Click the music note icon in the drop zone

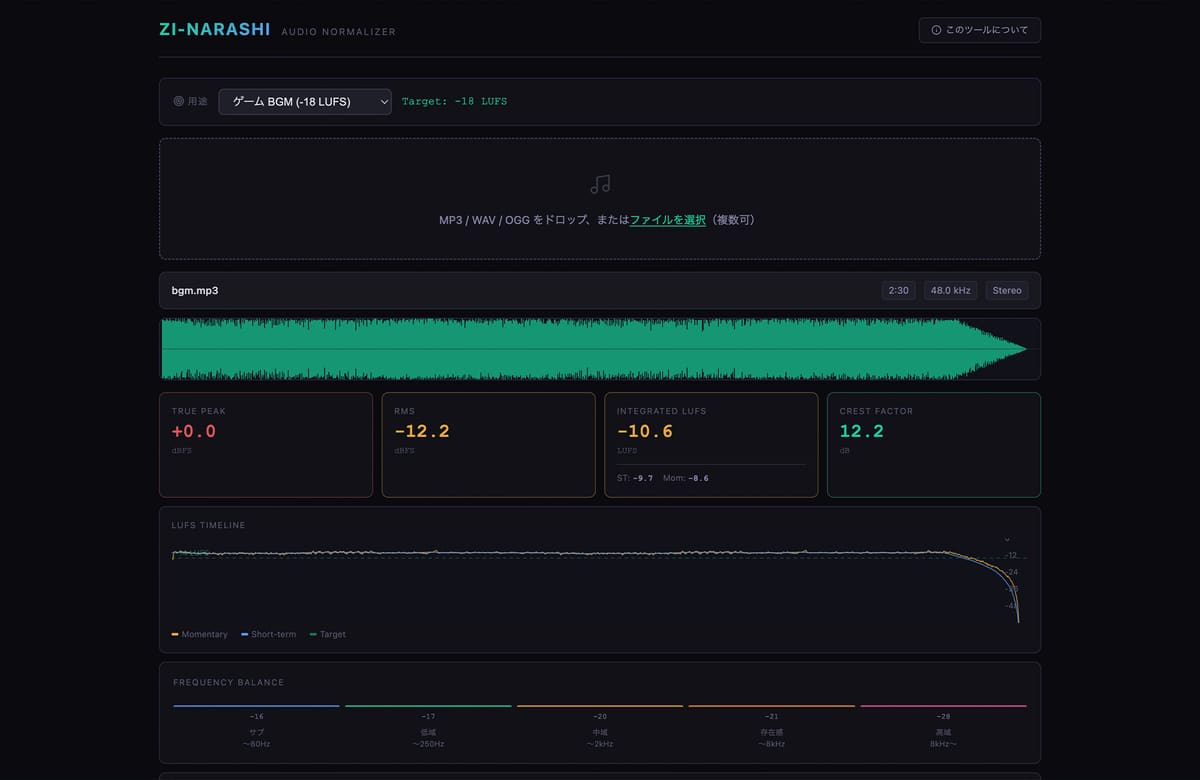click(x=600, y=184)
